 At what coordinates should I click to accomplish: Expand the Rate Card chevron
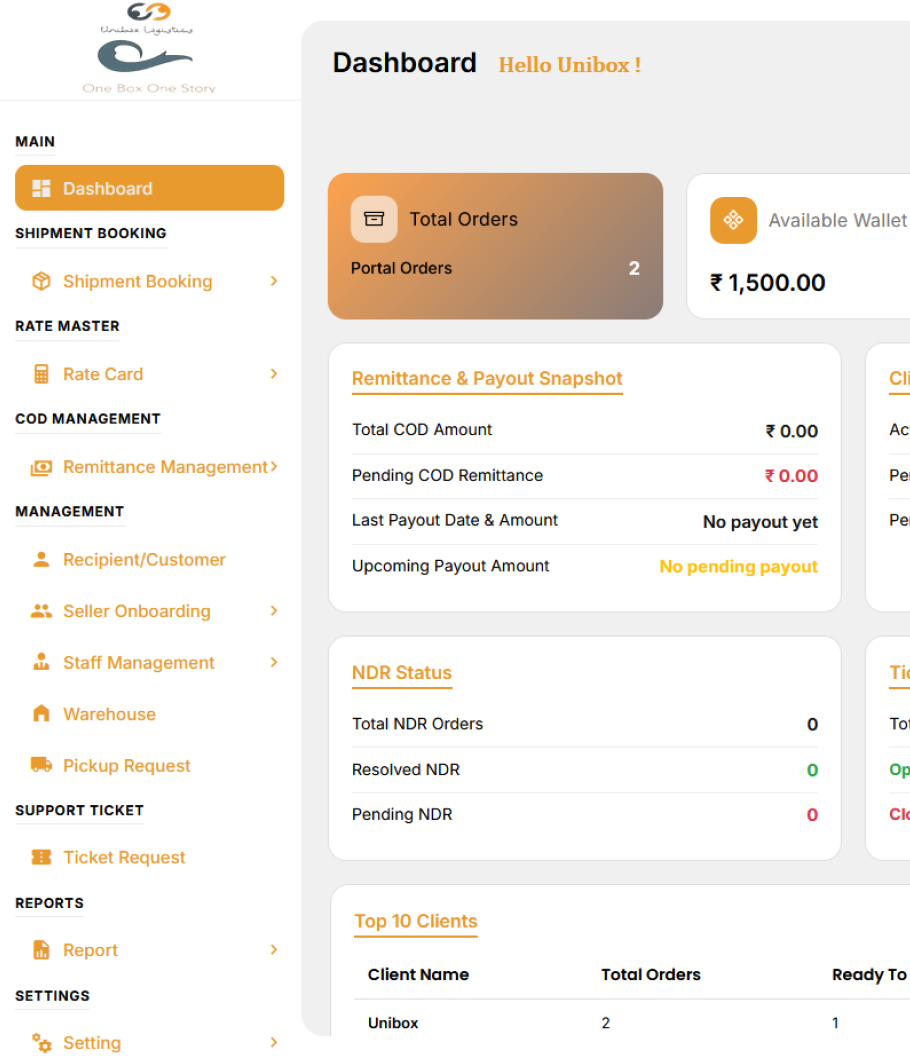tap(273, 374)
